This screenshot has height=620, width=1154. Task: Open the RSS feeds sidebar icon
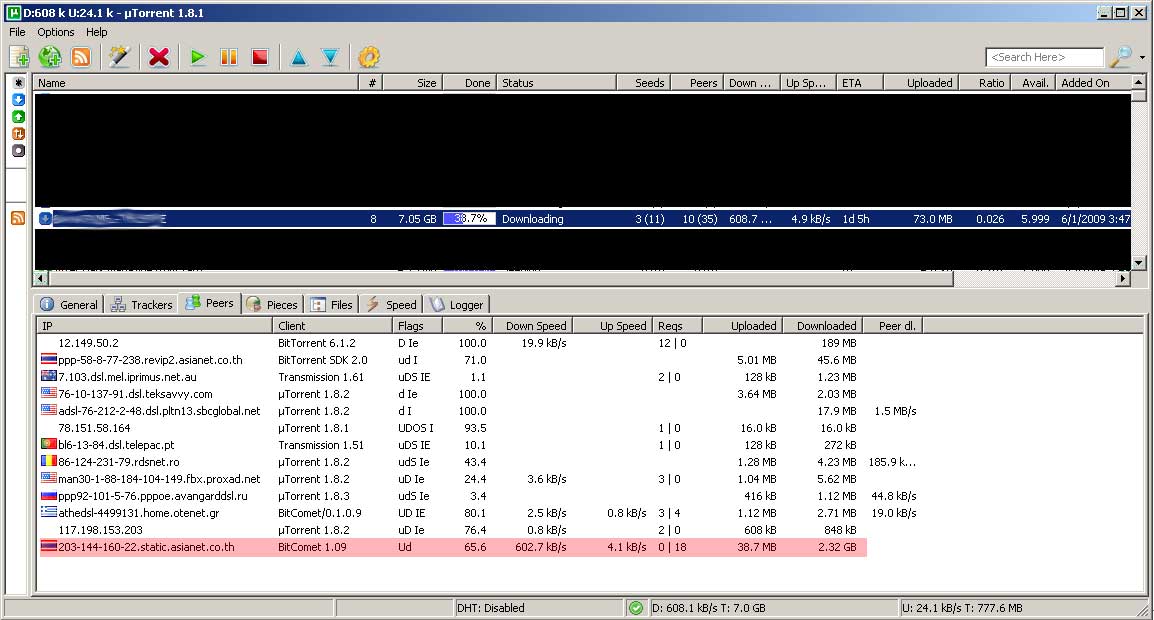pyautogui.click(x=18, y=217)
